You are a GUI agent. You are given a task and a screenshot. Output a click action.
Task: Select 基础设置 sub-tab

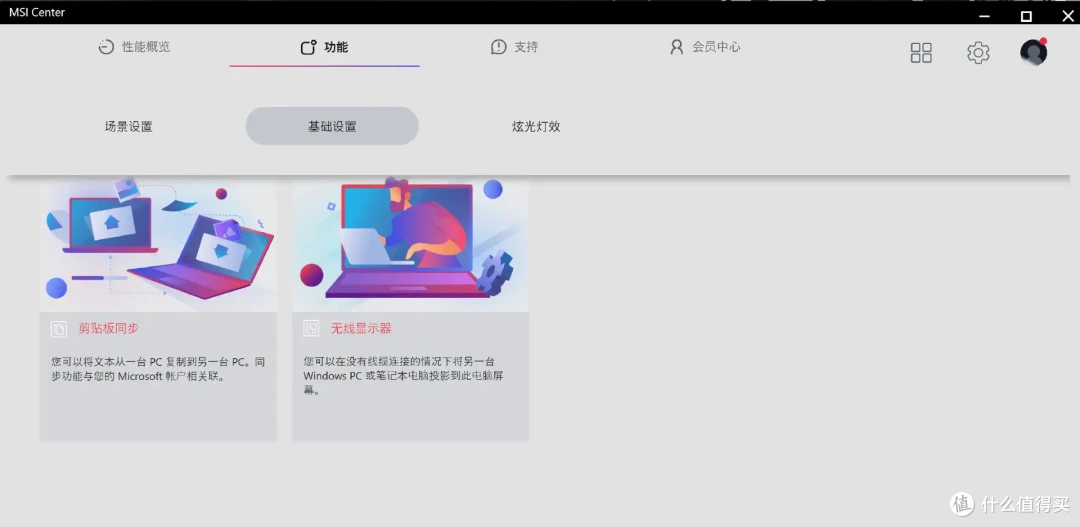coord(332,126)
